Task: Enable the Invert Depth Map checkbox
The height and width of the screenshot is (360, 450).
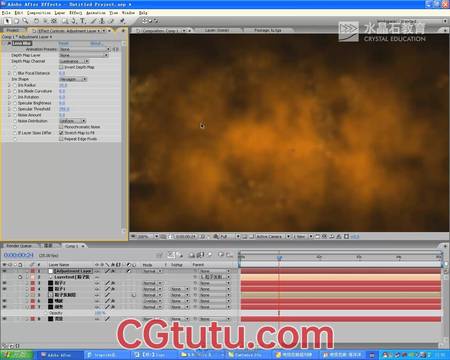Action: [x=61, y=67]
